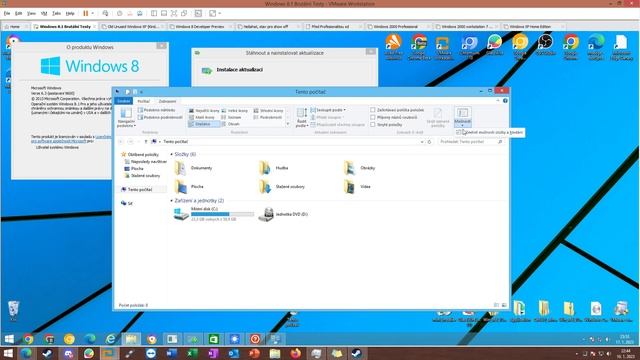Switch to the VMware Home tab
The height and width of the screenshot is (360, 640).
click(x=15, y=27)
